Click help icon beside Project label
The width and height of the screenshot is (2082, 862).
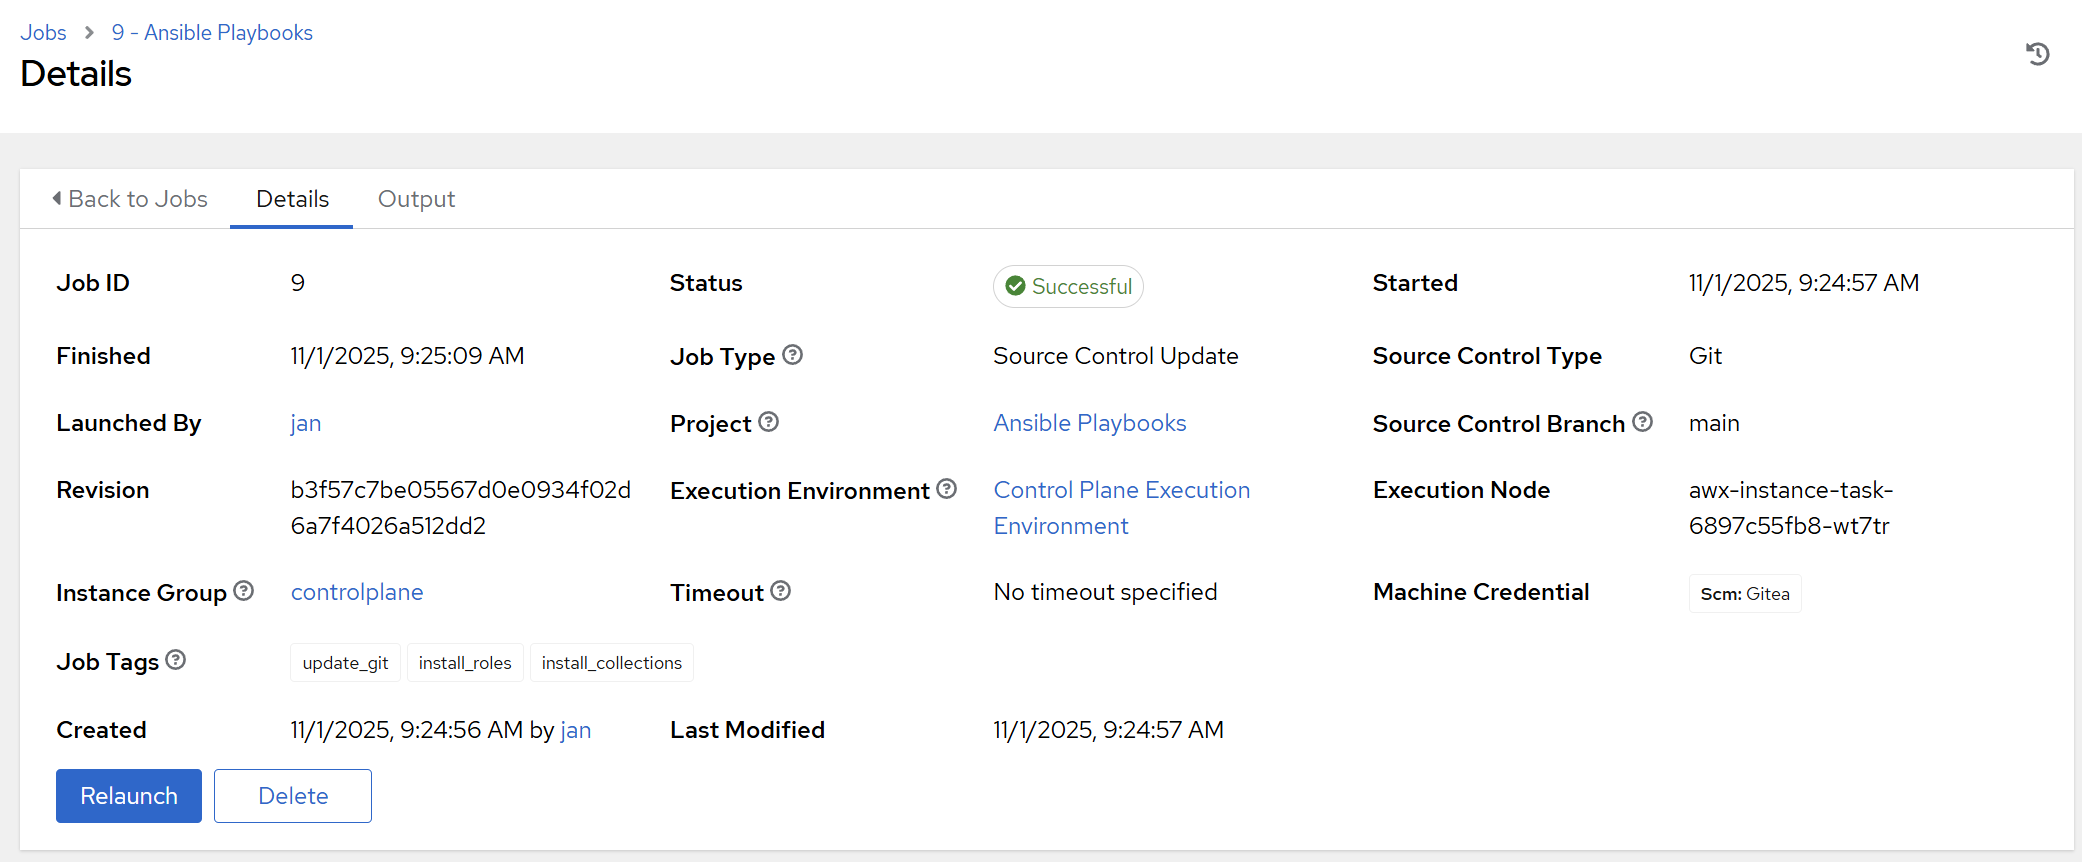(768, 422)
